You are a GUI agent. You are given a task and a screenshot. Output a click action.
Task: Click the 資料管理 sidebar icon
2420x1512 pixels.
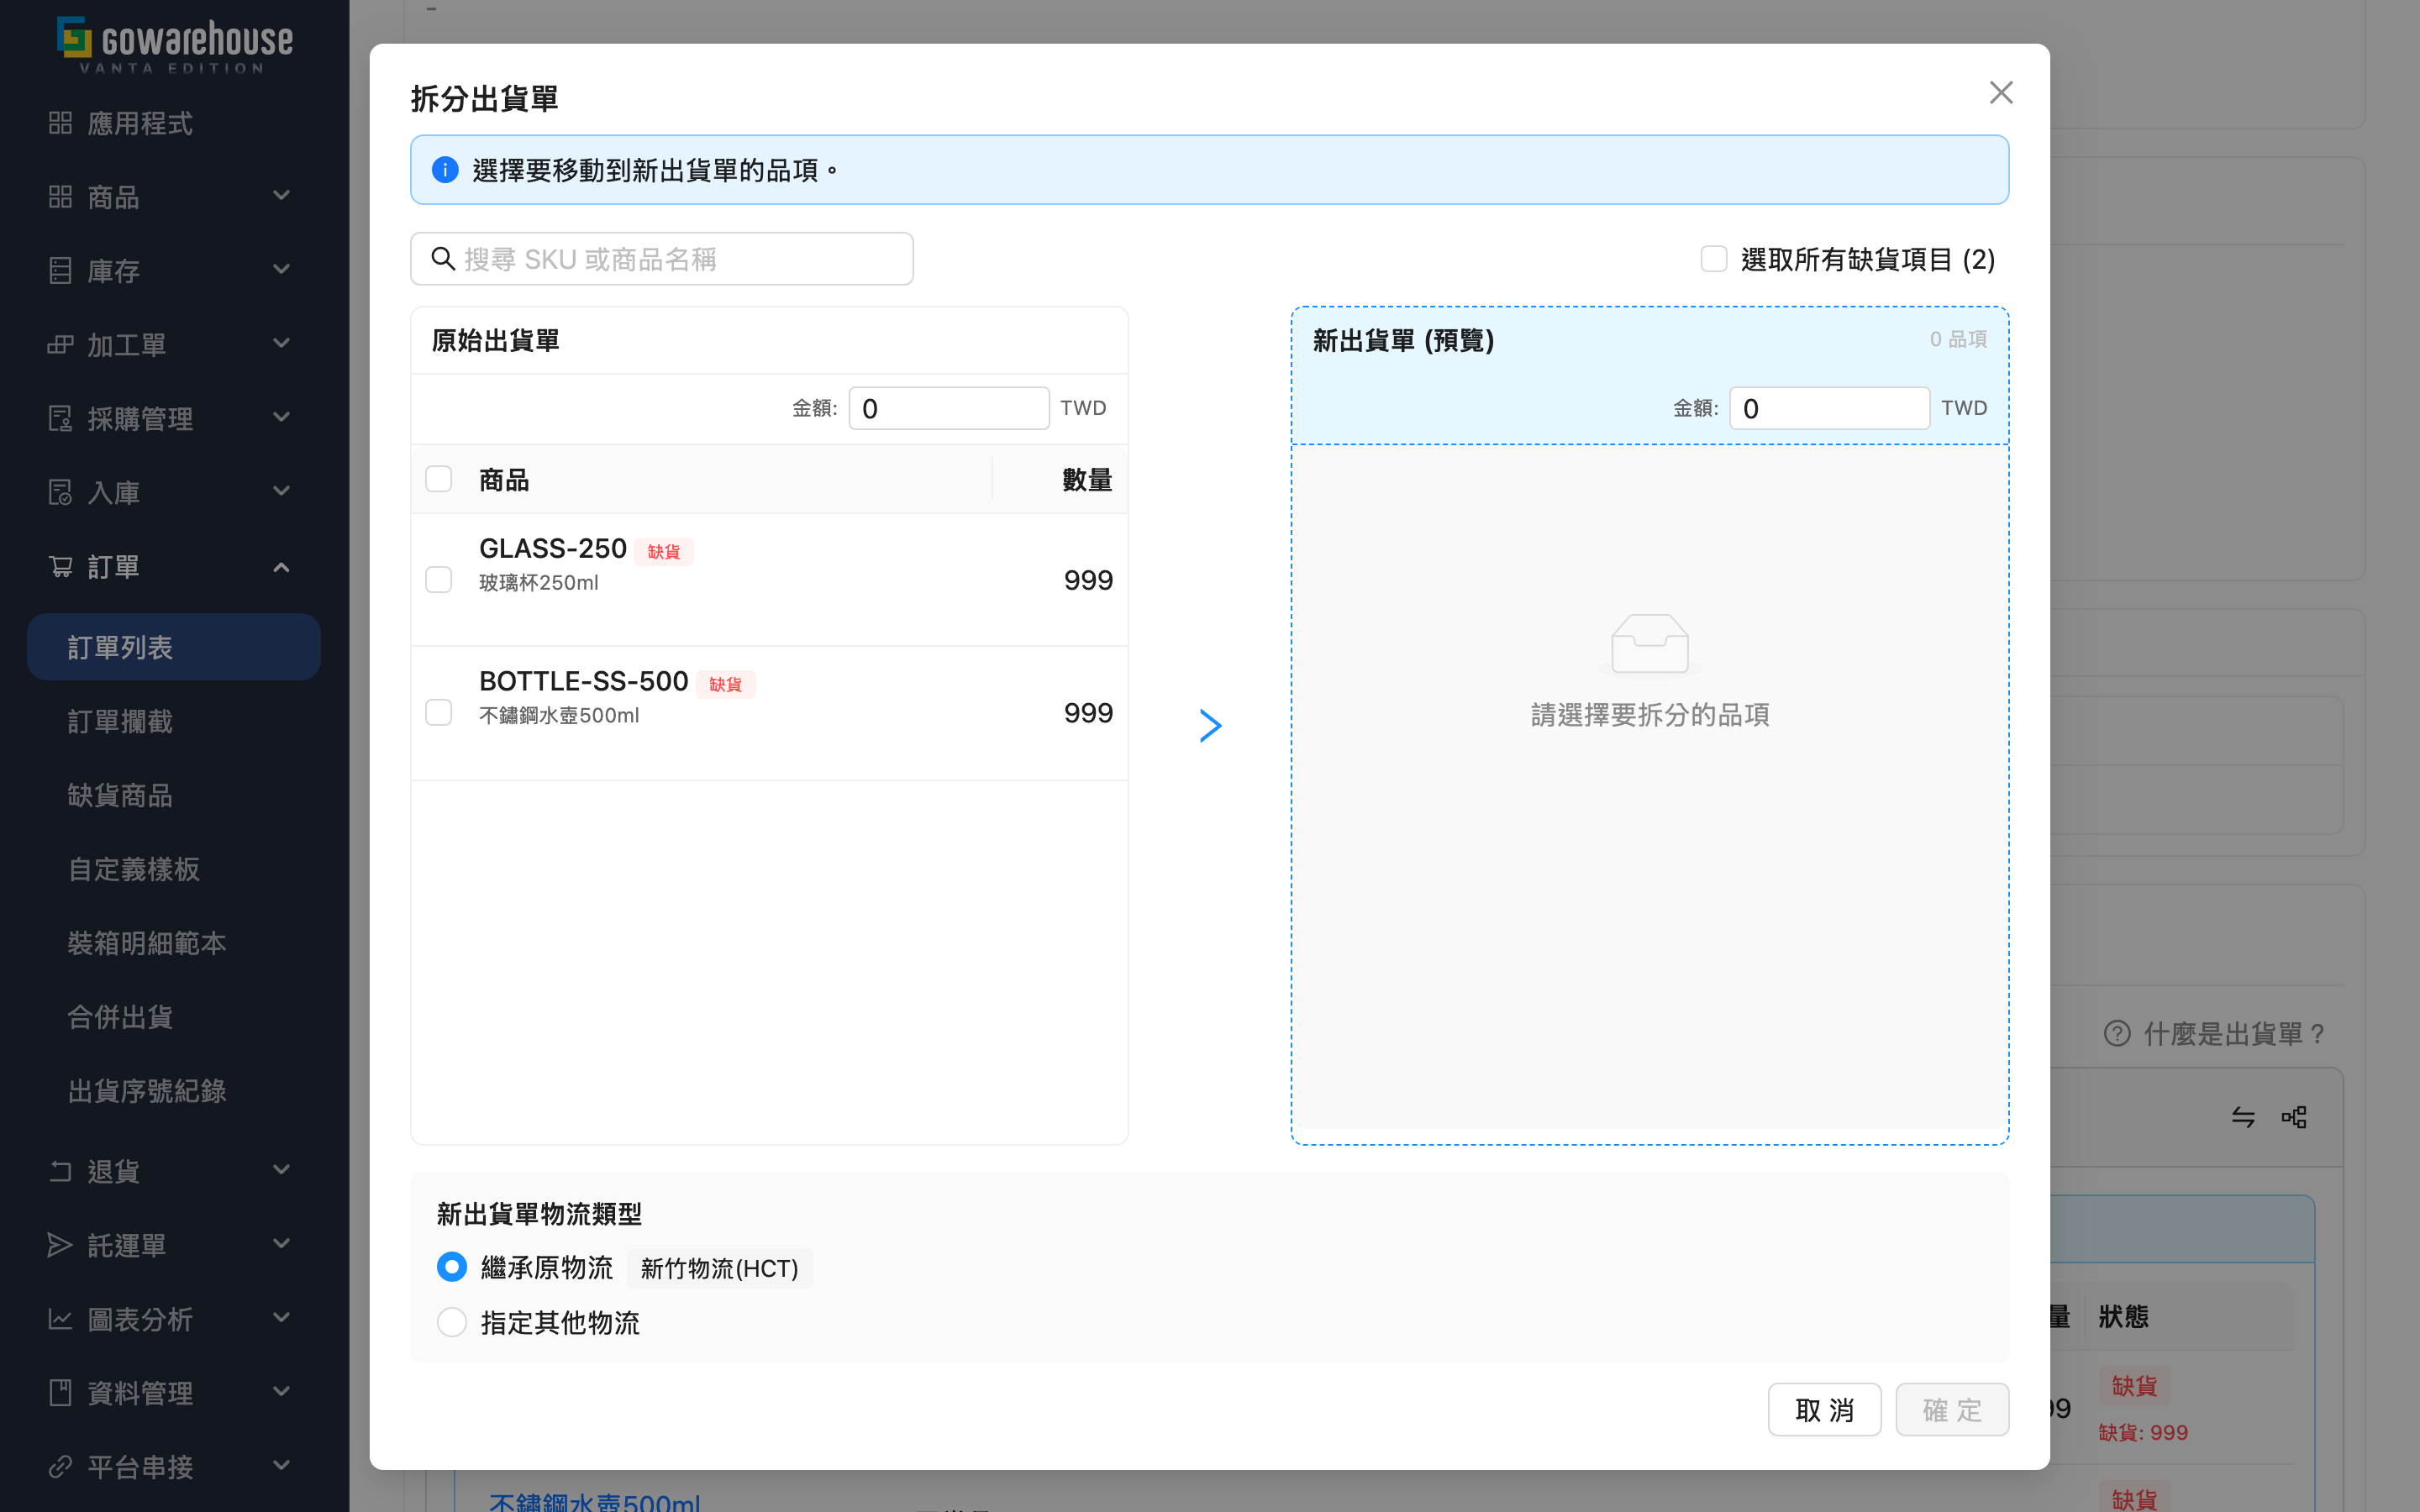click(60, 1393)
